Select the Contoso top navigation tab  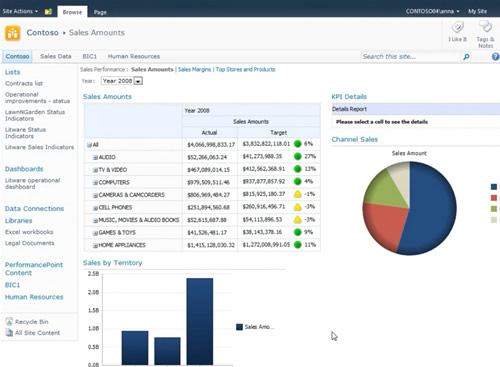tap(17, 56)
